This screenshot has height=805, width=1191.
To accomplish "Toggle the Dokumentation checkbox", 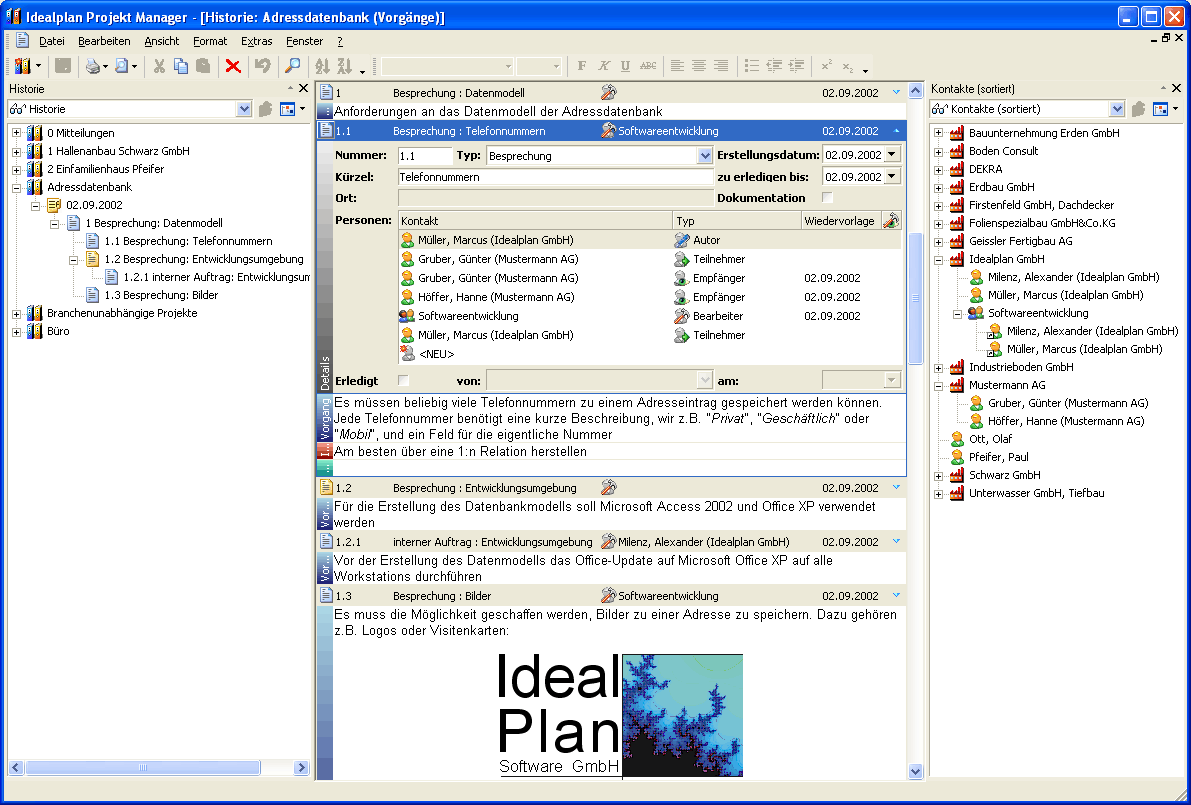I will 828,197.
